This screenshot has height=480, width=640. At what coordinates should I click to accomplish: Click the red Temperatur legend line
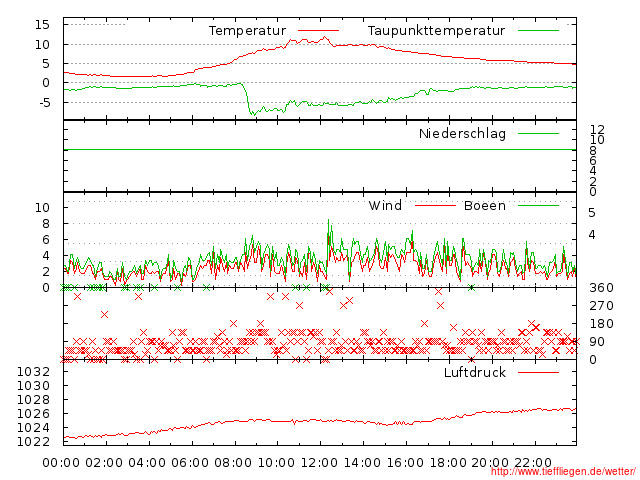pos(318,31)
